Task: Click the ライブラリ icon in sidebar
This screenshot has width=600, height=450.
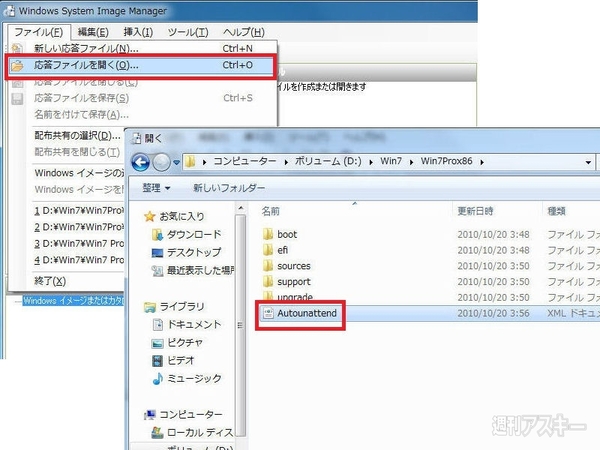Action: pyautogui.click(x=150, y=307)
